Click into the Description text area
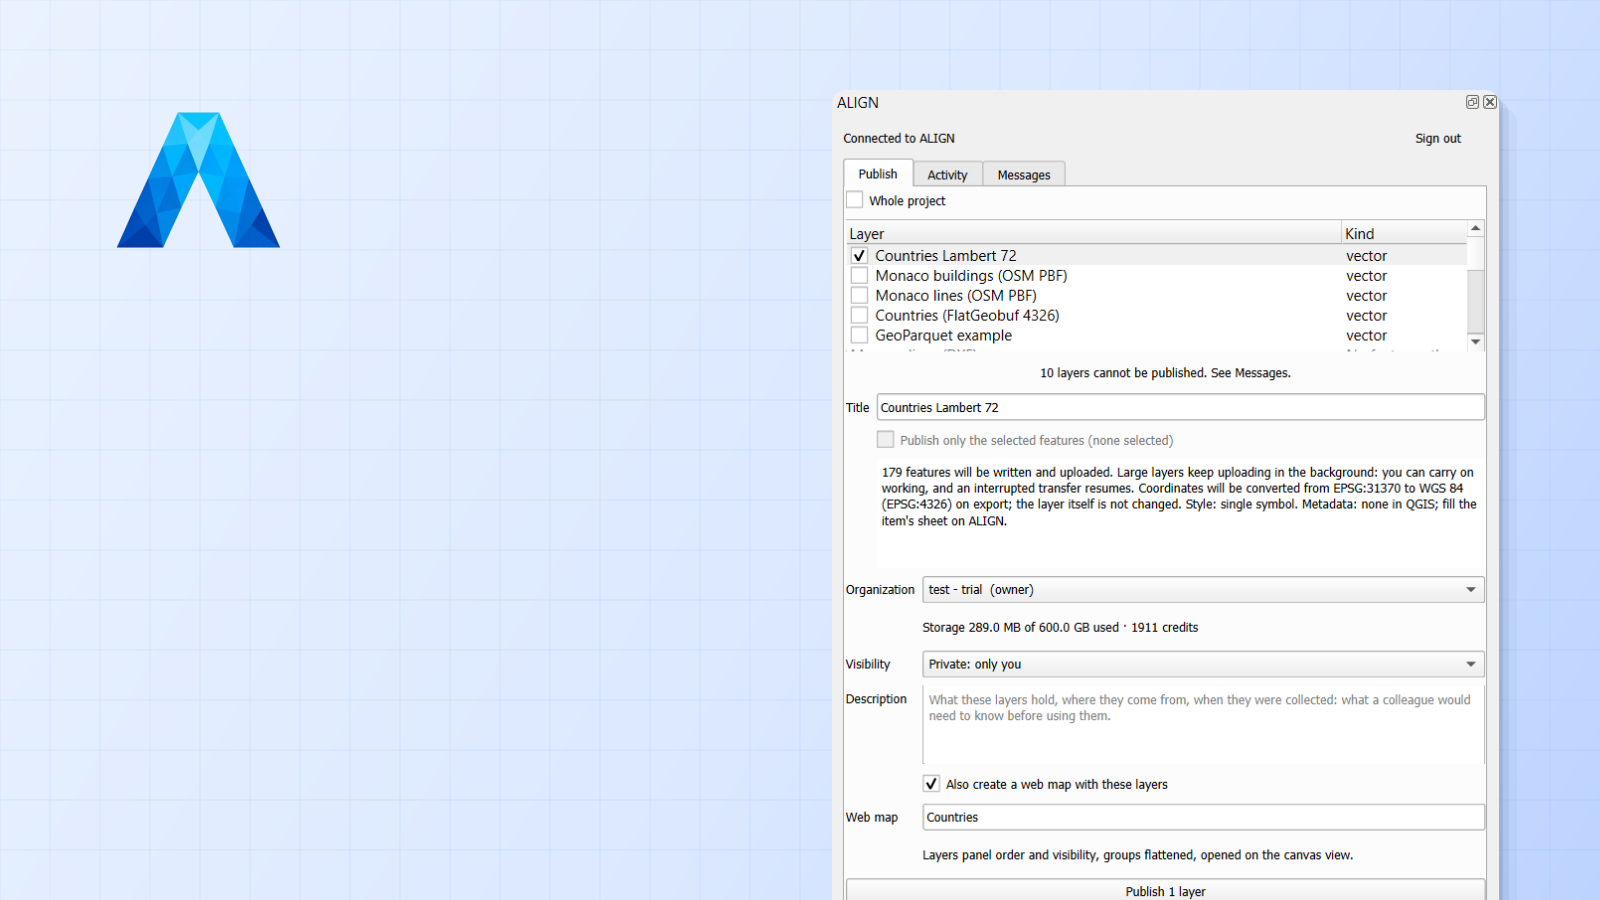 pos(1203,725)
